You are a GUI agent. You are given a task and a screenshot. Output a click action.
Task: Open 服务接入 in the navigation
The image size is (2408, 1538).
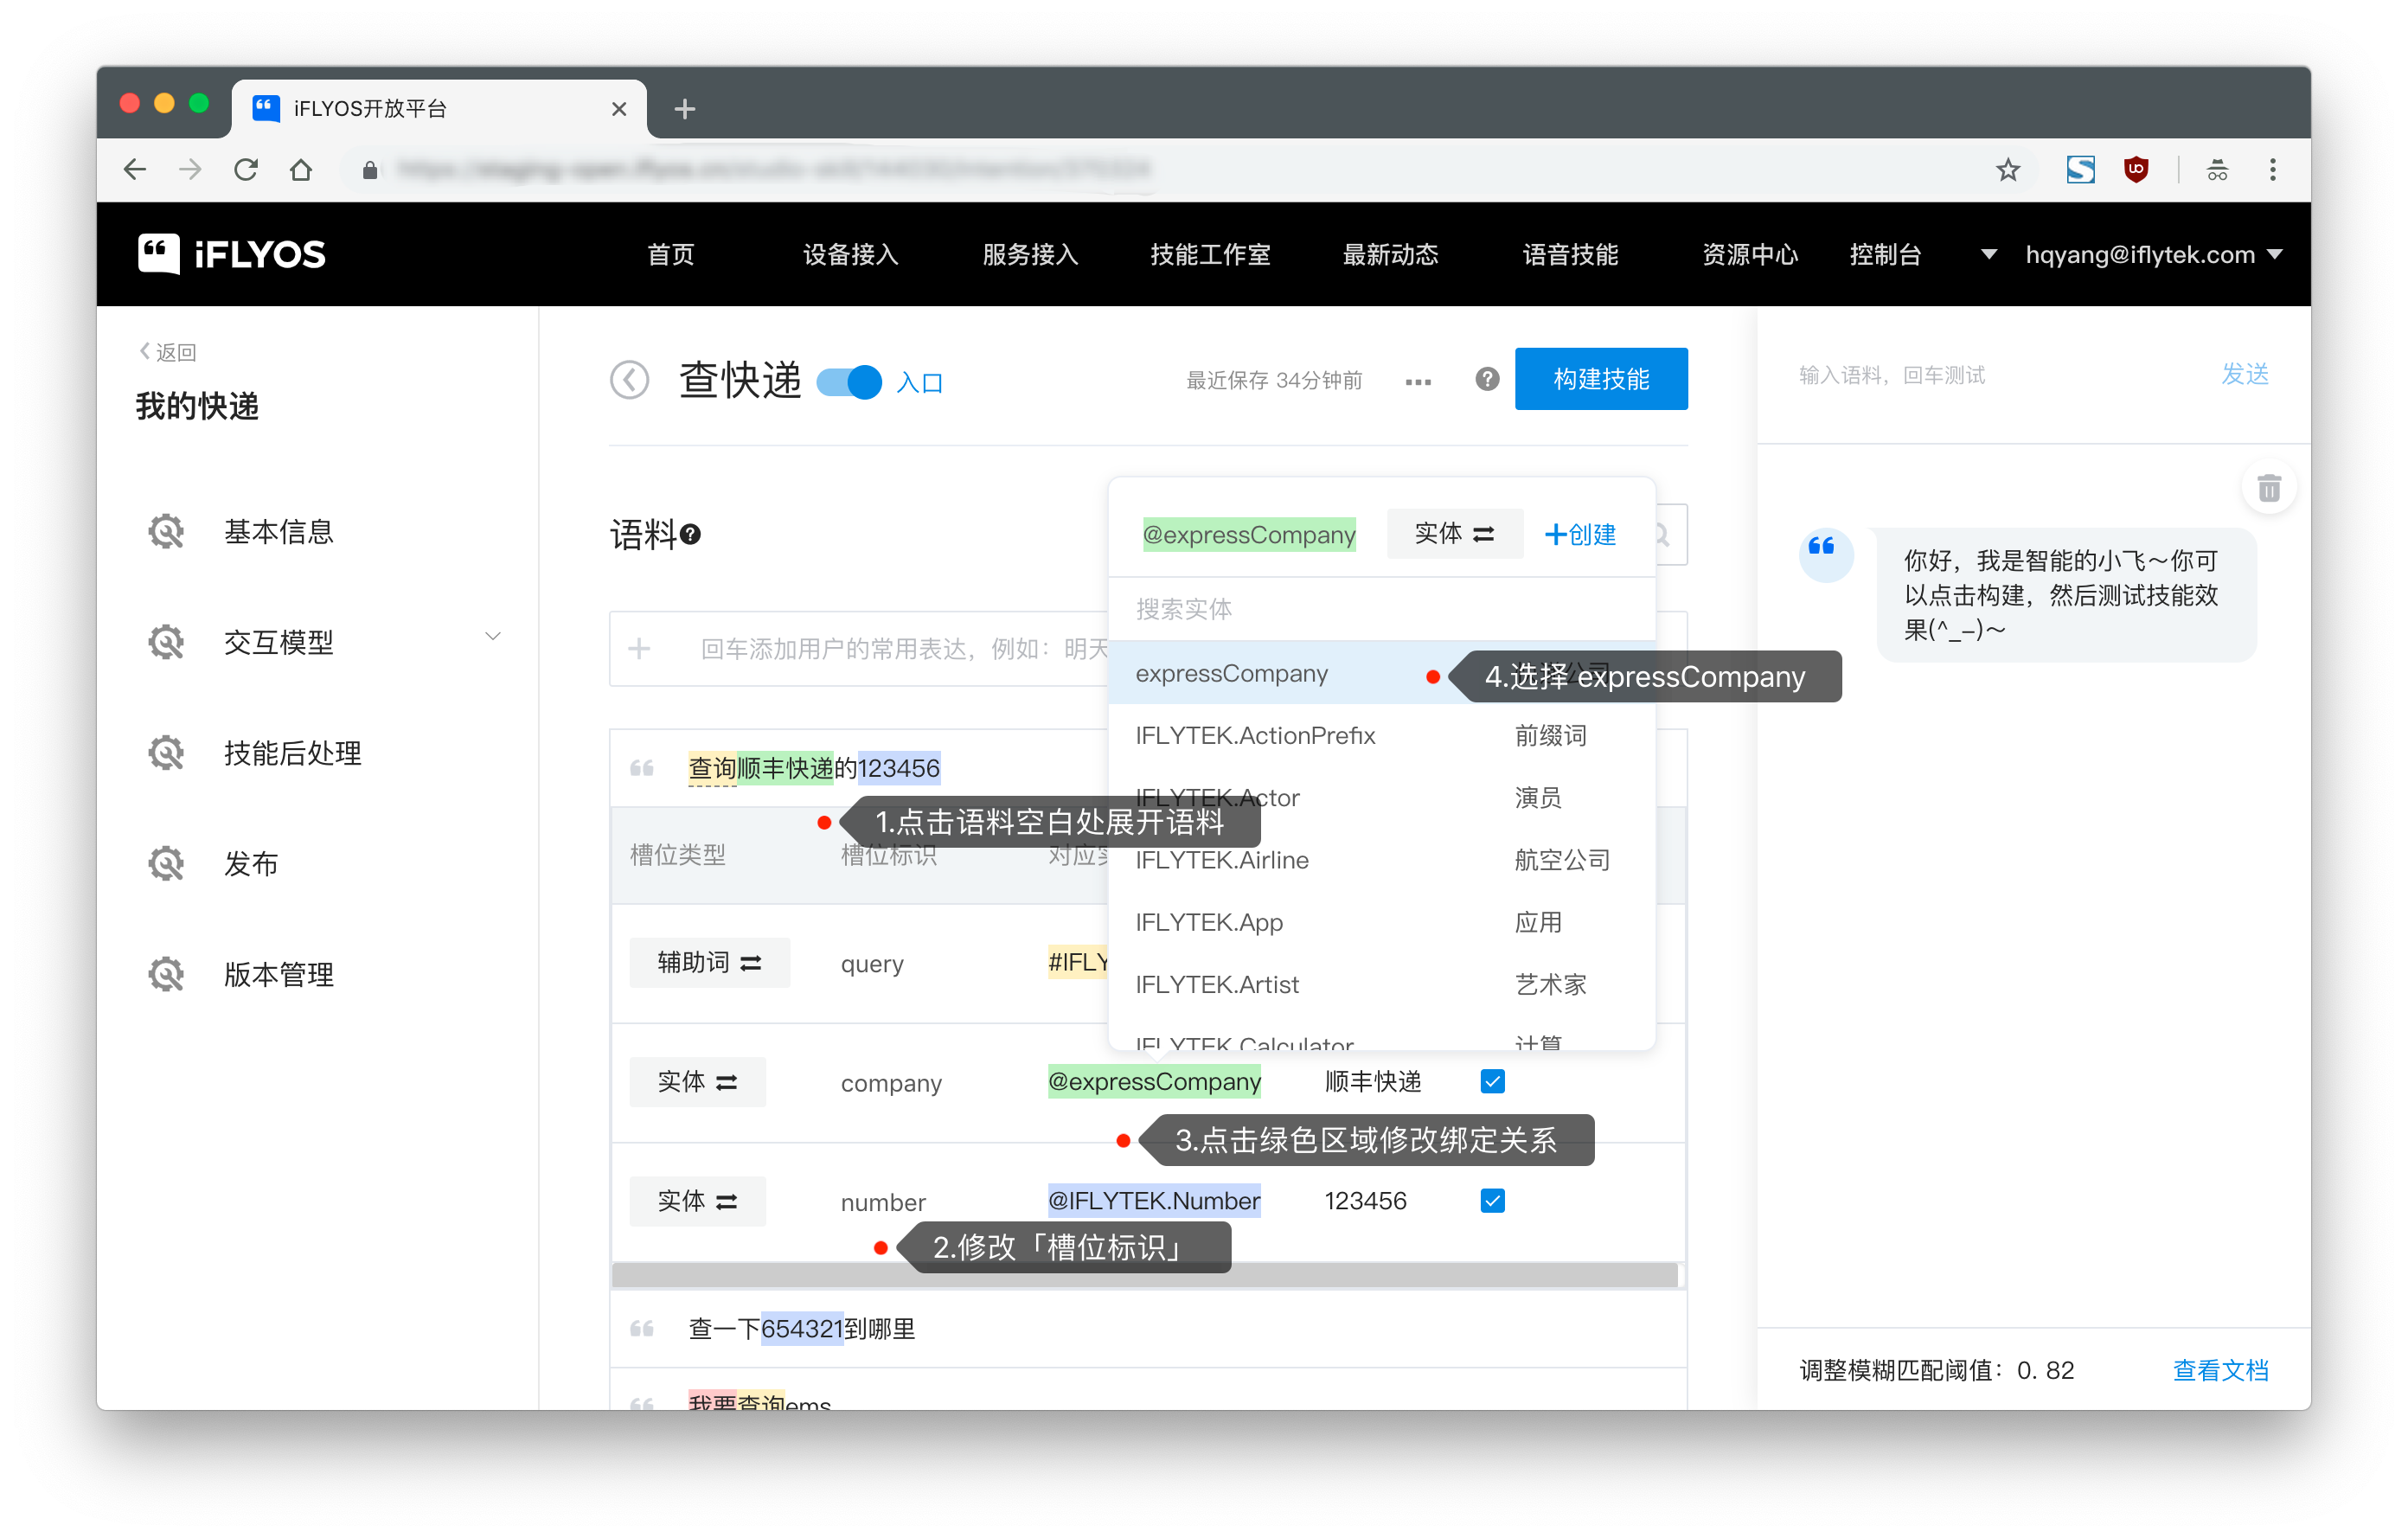click(1031, 254)
